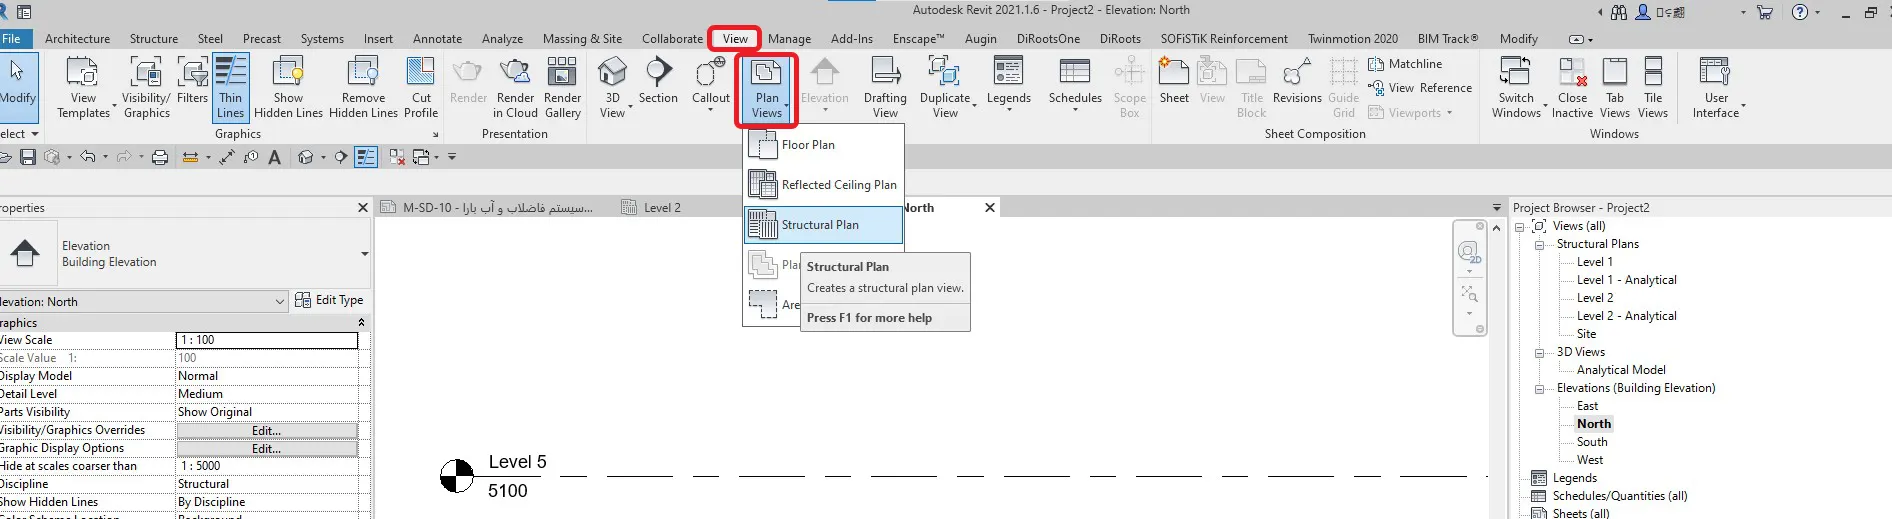Close the North elevation view tab

click(990, 208)
